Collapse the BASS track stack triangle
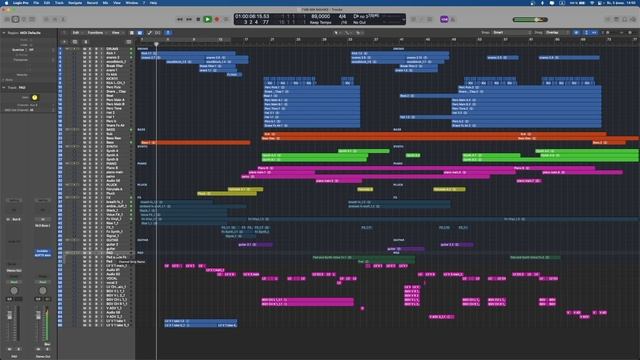Image resolution: width=640 pixels, height=360 pixels. pyautogui.click(x=67, y=129)
